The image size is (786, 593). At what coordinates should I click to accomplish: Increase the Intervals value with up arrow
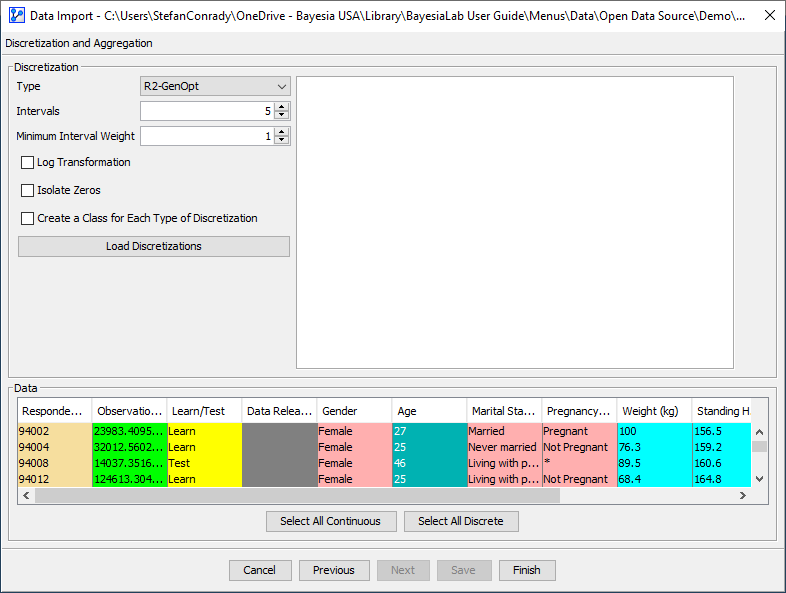point(282,107)
